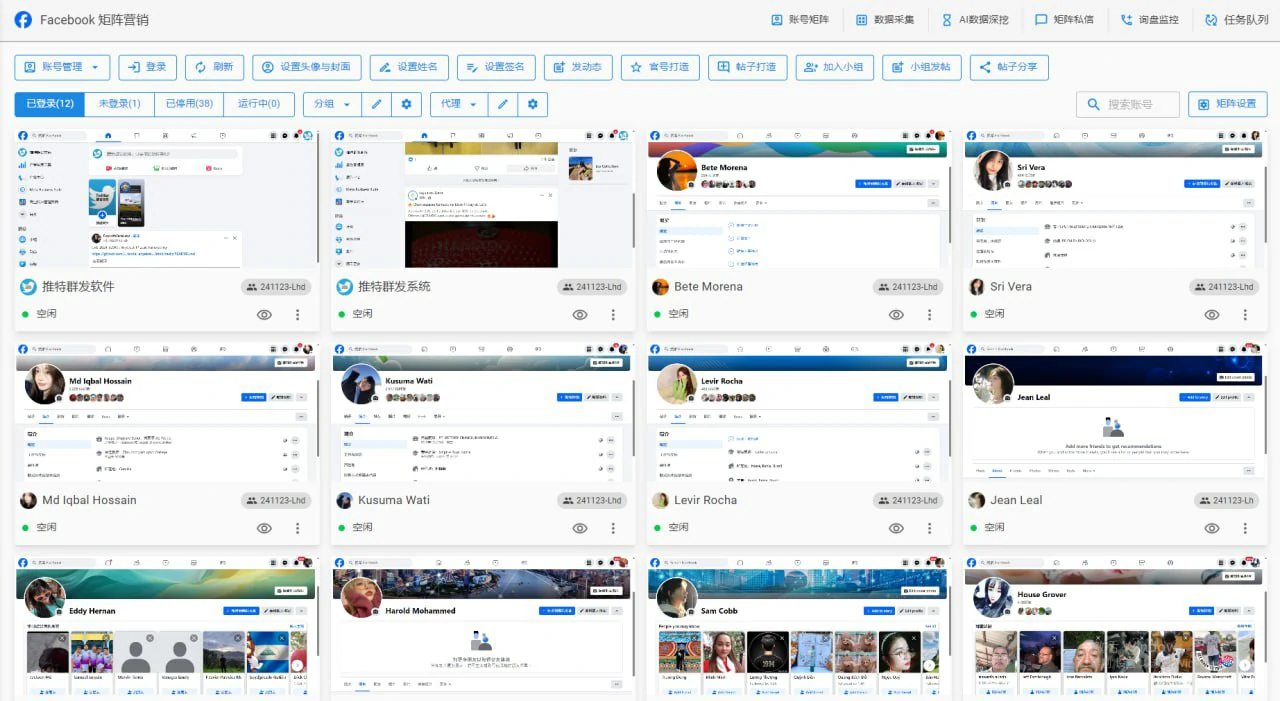Open the 代理 proxy dropdown
The height and width of the screenshot is (701, 1280).
[457, 103]
